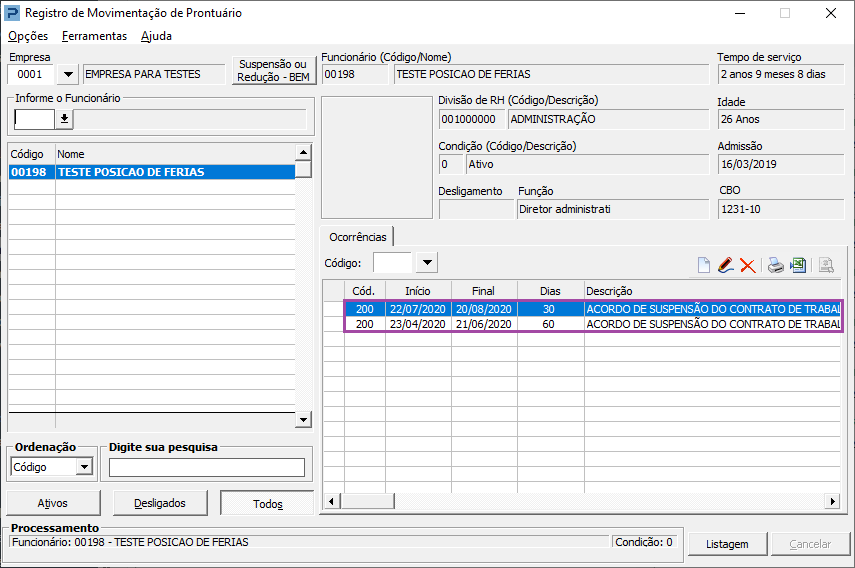Click the Listagem button

pos(727,544)
